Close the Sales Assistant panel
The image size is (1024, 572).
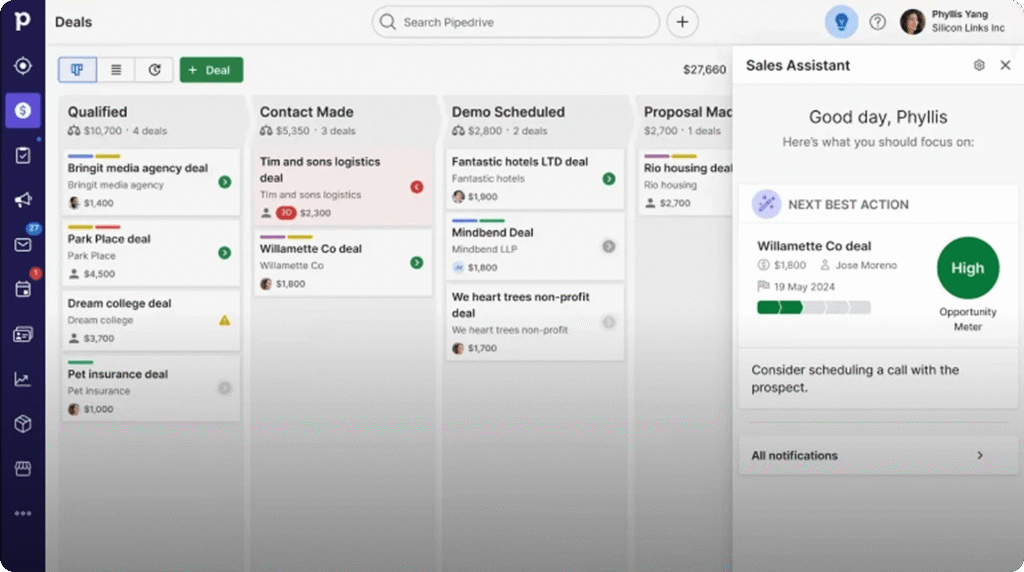tap(1005, 65)
